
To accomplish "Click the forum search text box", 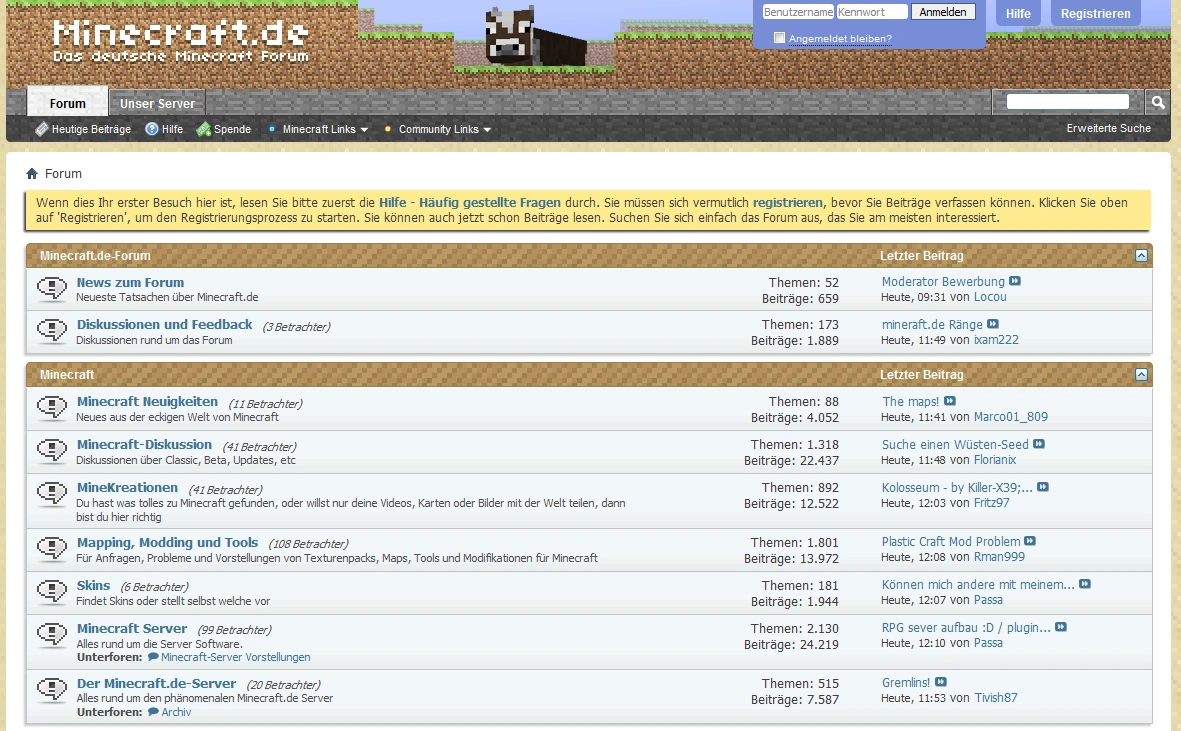I will (x=1067, y=102).
